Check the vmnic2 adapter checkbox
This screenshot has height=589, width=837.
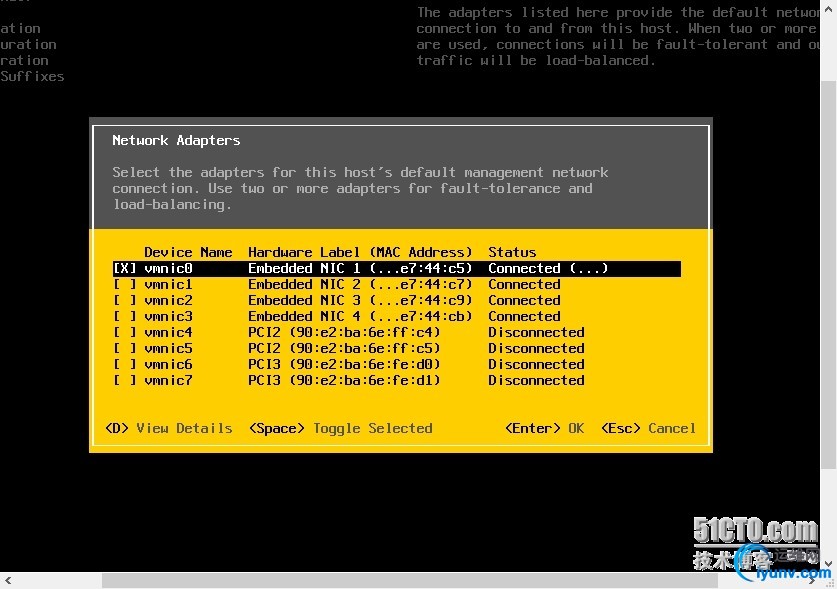point(124,301)
